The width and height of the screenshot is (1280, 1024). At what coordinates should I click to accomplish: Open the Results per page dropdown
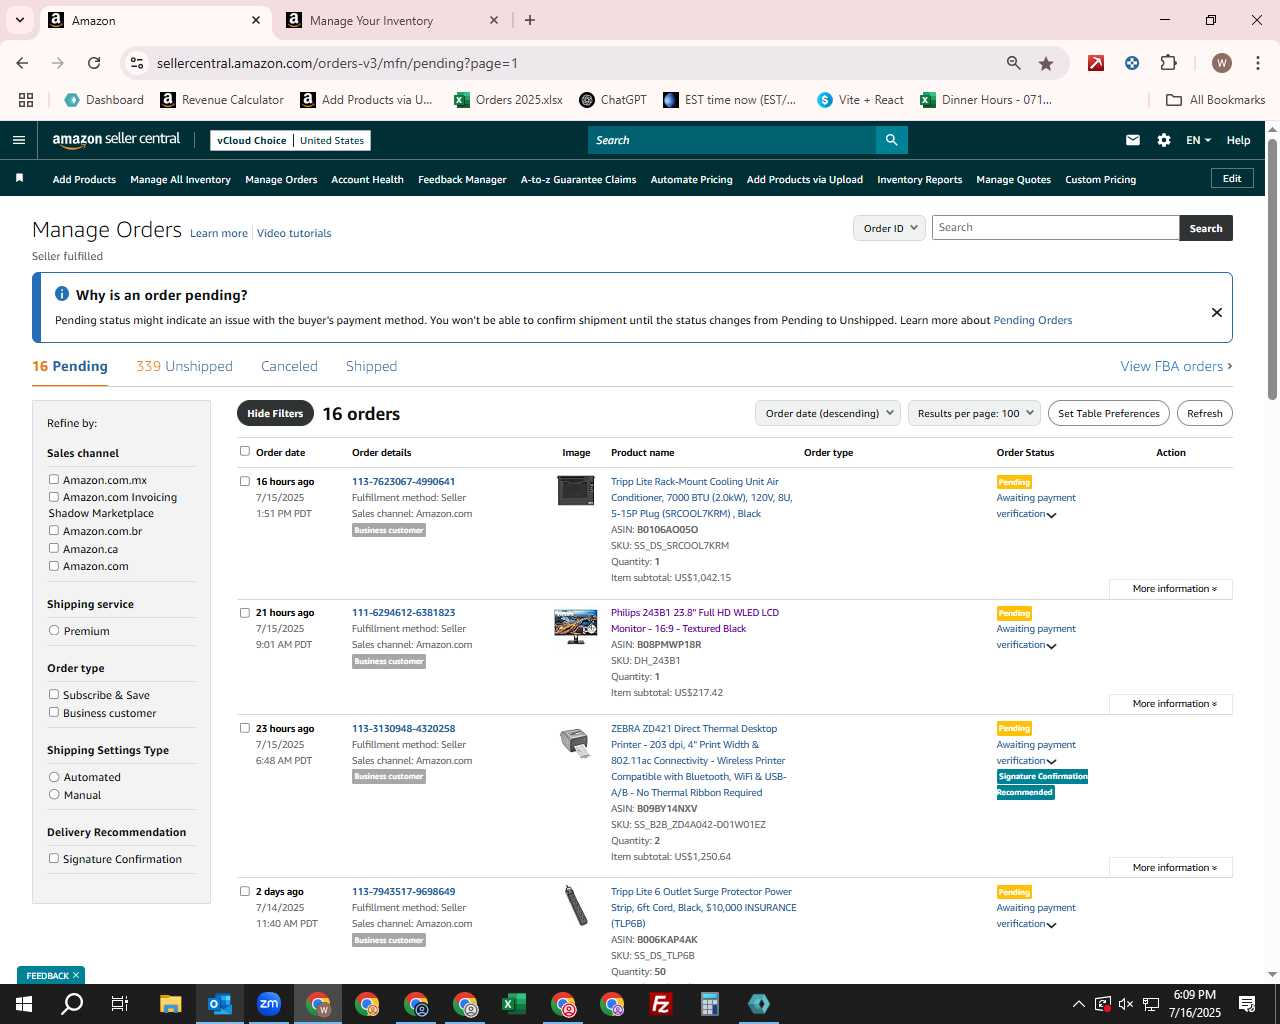pos(975,413)
